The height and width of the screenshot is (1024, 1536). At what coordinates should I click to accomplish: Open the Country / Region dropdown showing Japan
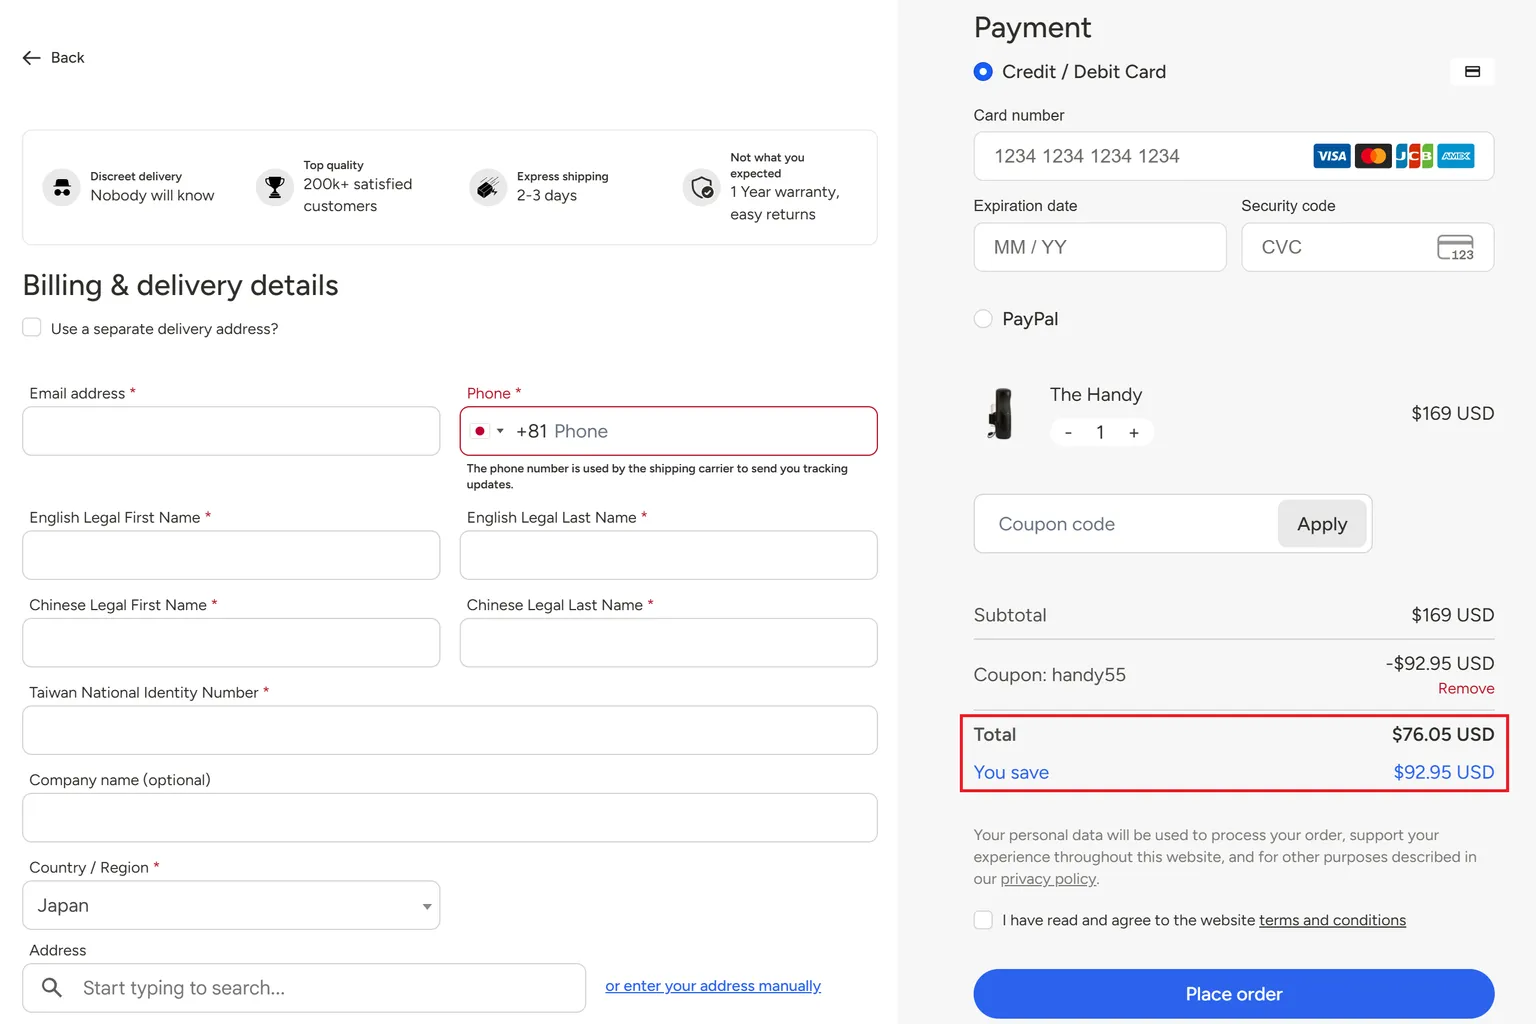pos(231,905)
